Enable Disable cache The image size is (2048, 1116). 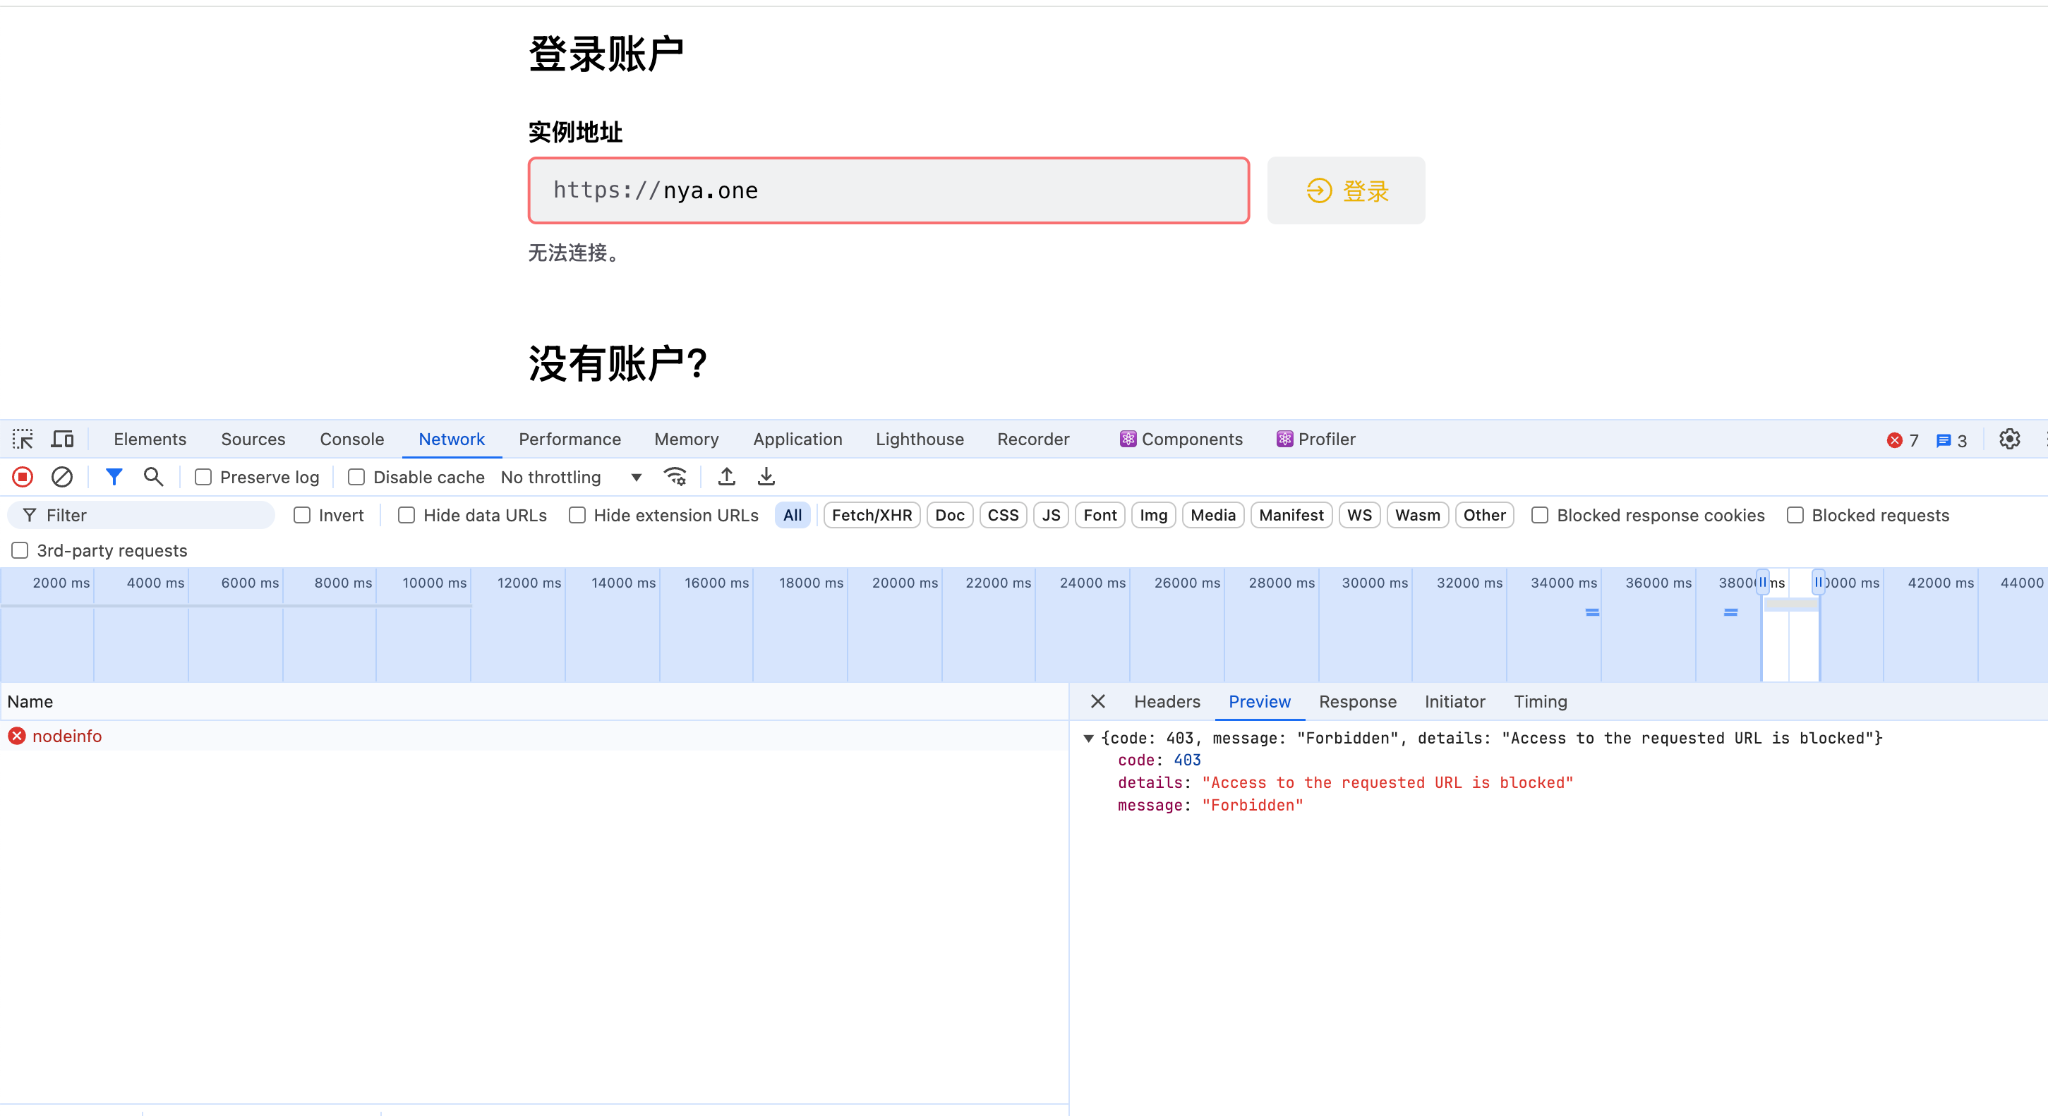(x=356, y=477)
